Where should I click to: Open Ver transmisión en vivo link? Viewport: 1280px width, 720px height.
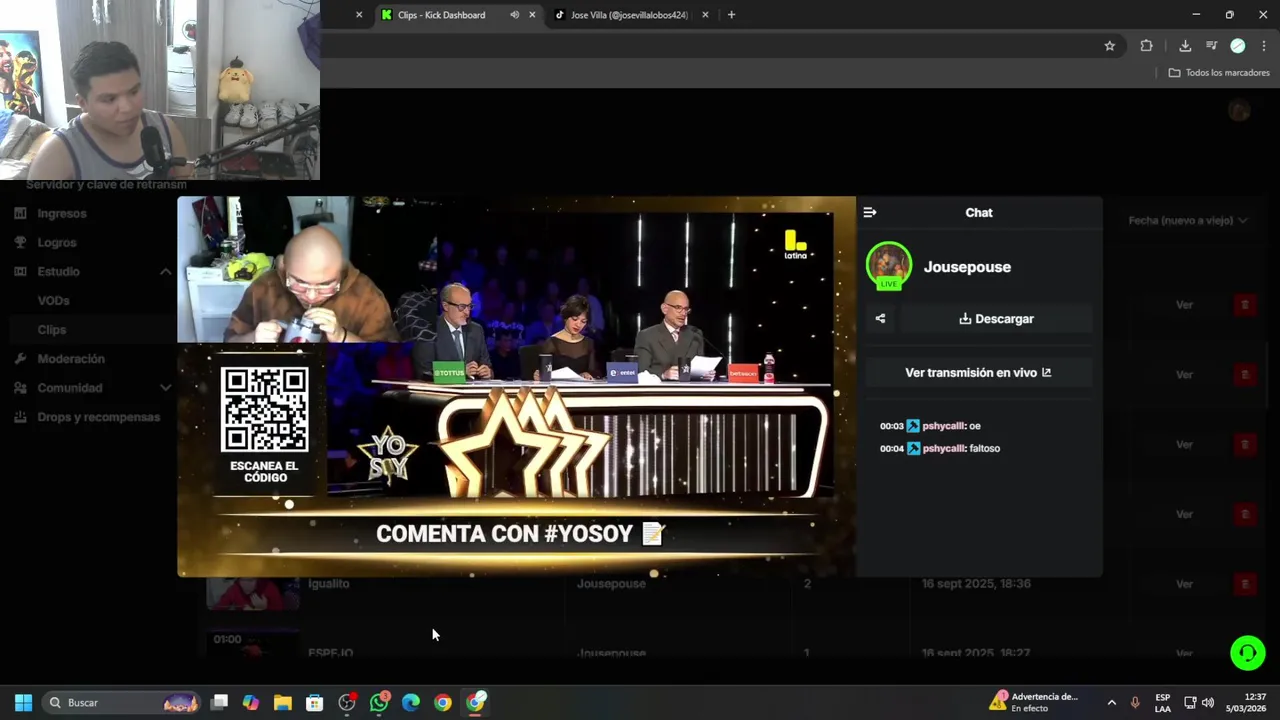click(x=978, y=372)
